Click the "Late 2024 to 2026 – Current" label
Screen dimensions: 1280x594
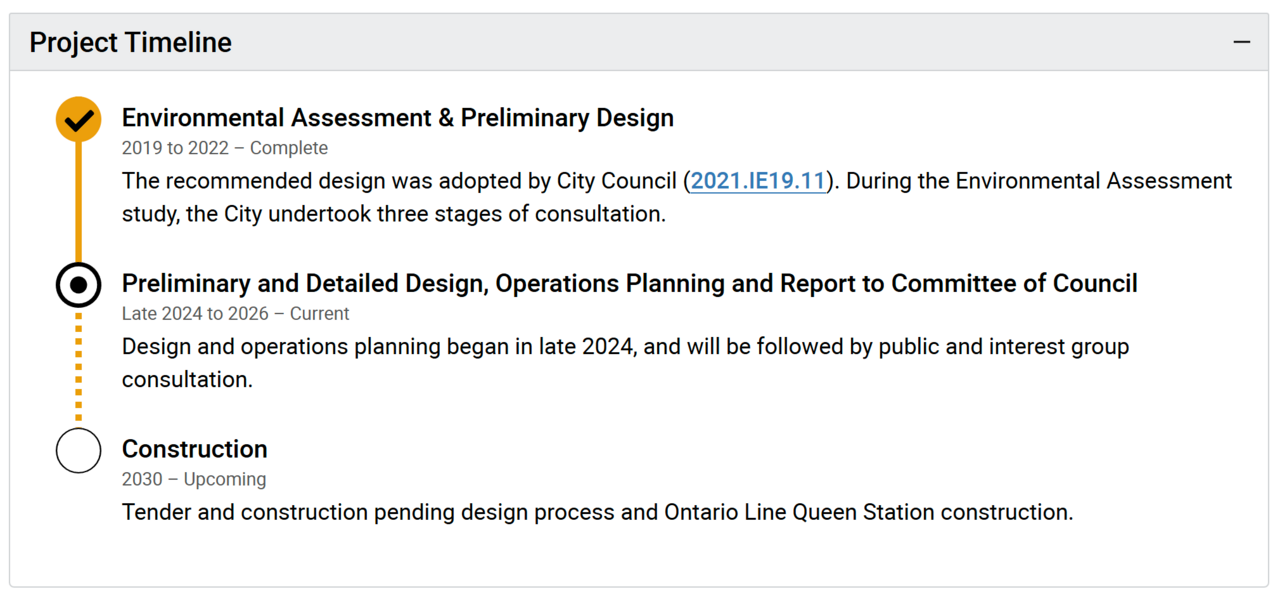(x=235, y=314)
